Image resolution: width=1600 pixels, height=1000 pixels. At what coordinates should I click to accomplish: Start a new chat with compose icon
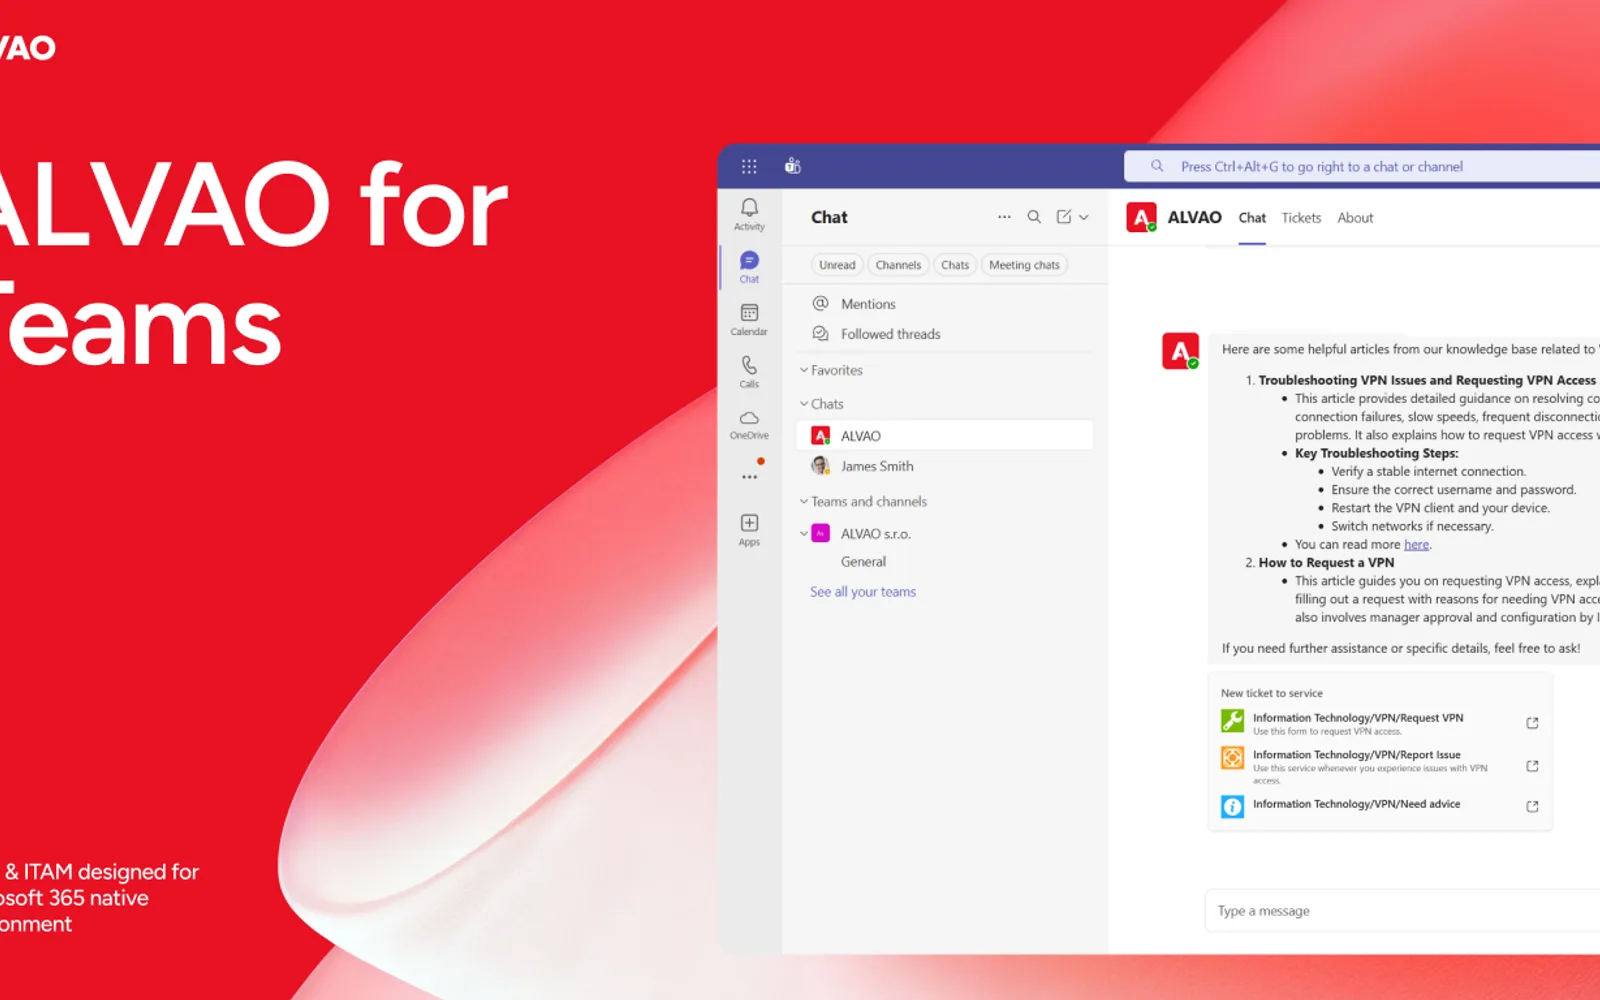(1064, 217)
